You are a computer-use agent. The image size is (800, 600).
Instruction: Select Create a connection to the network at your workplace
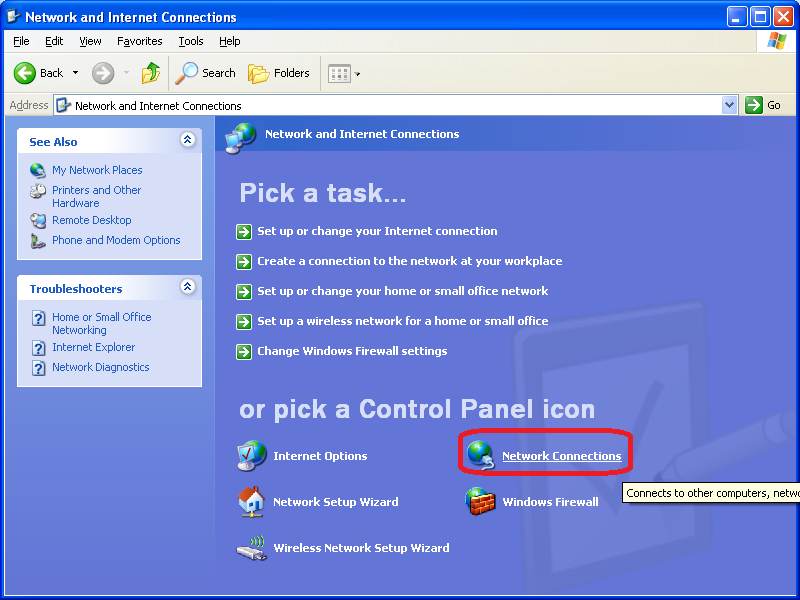pyautogui.click(x=410, y=261)
